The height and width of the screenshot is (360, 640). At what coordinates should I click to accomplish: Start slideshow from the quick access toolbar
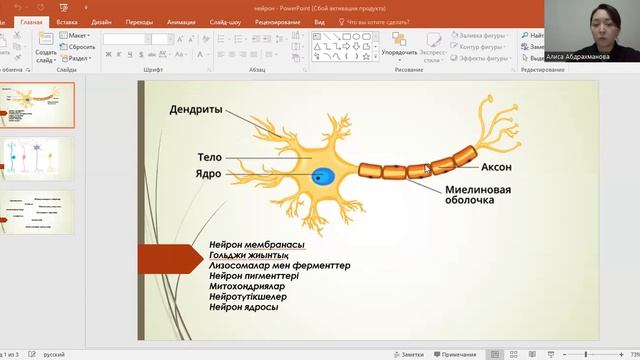point(63,7)
